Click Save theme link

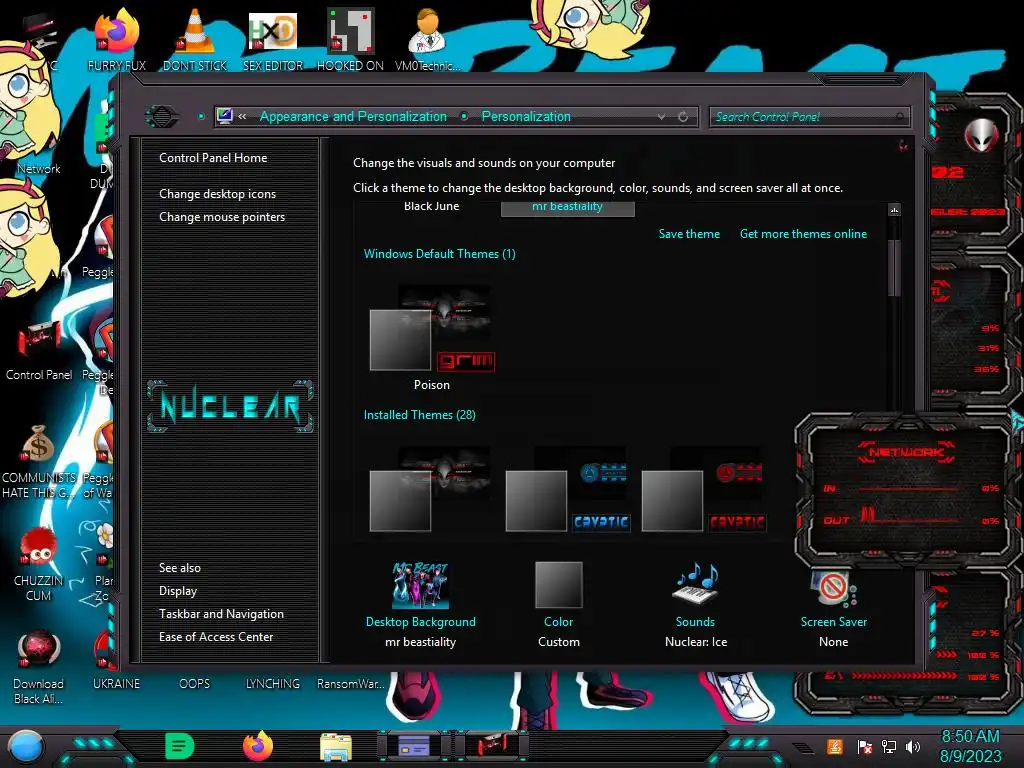[689, 234]
